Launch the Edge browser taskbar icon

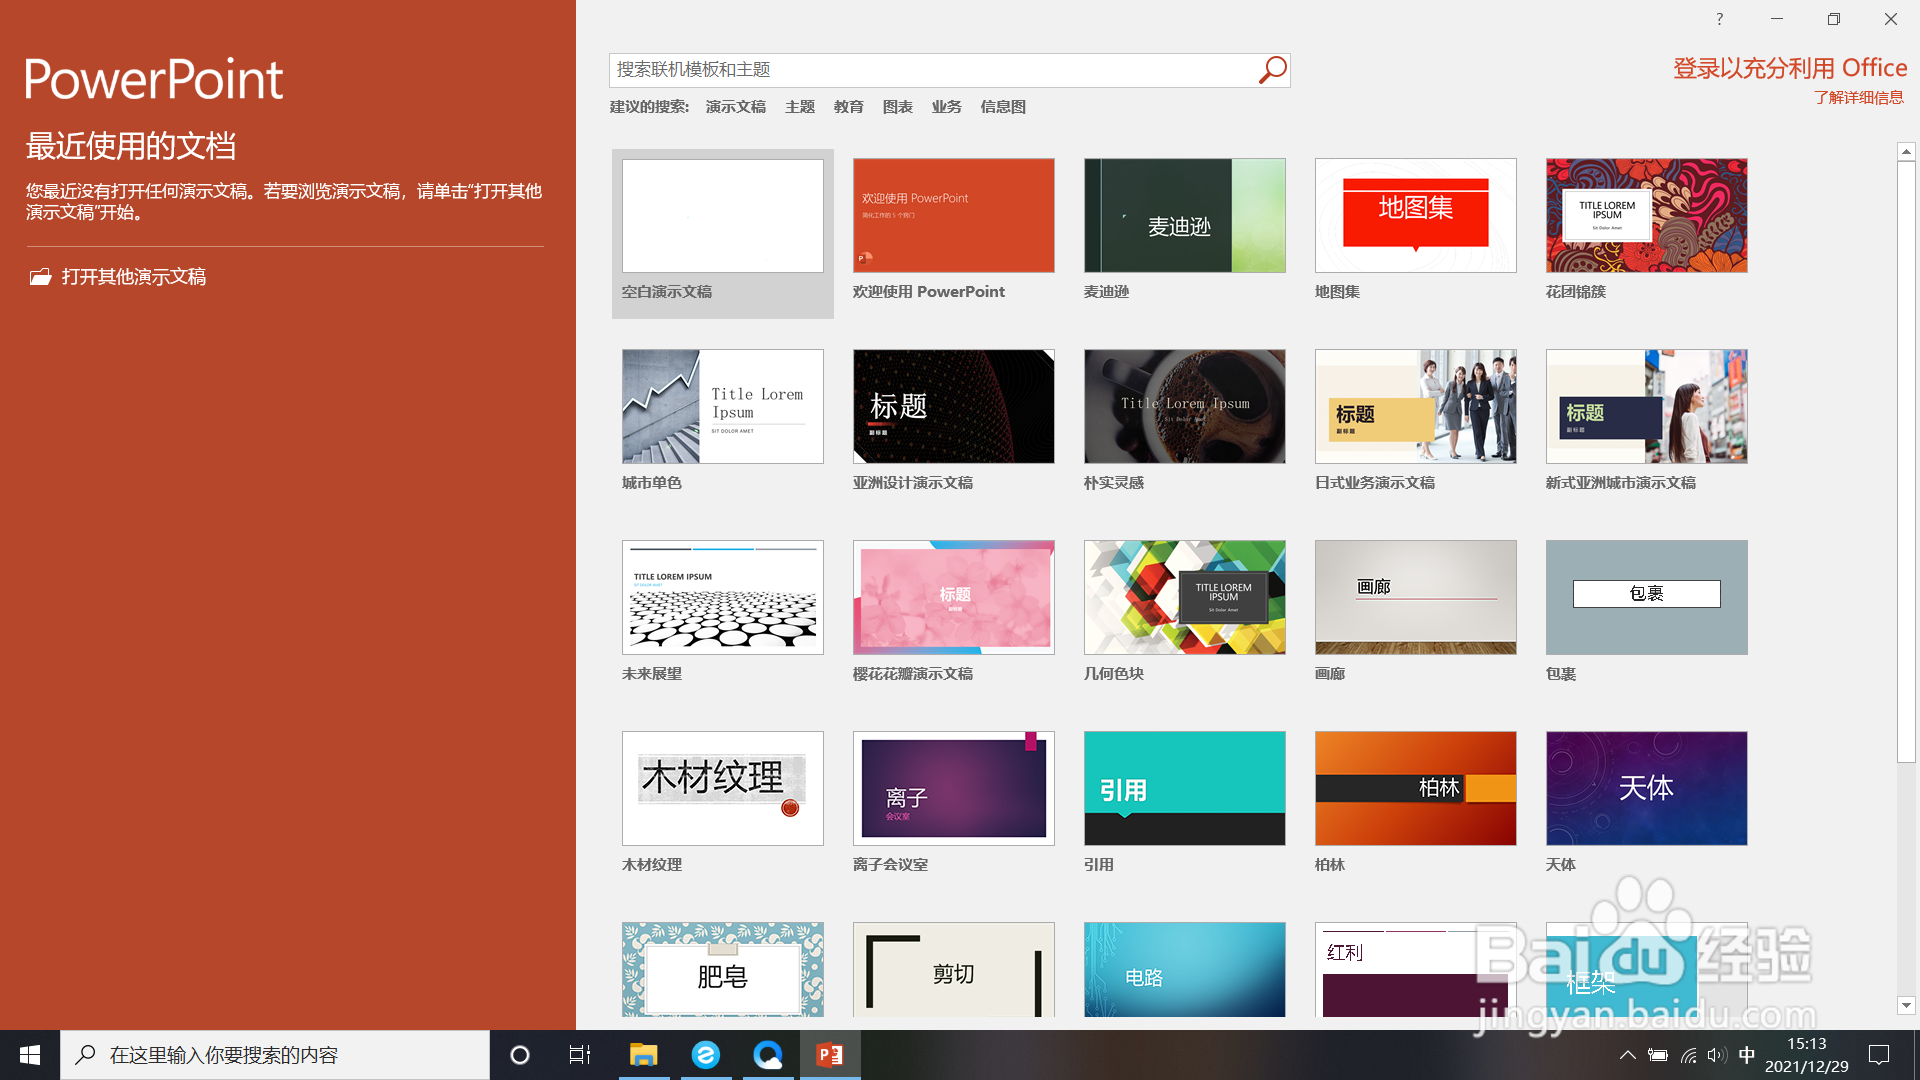coord(706,1055)
